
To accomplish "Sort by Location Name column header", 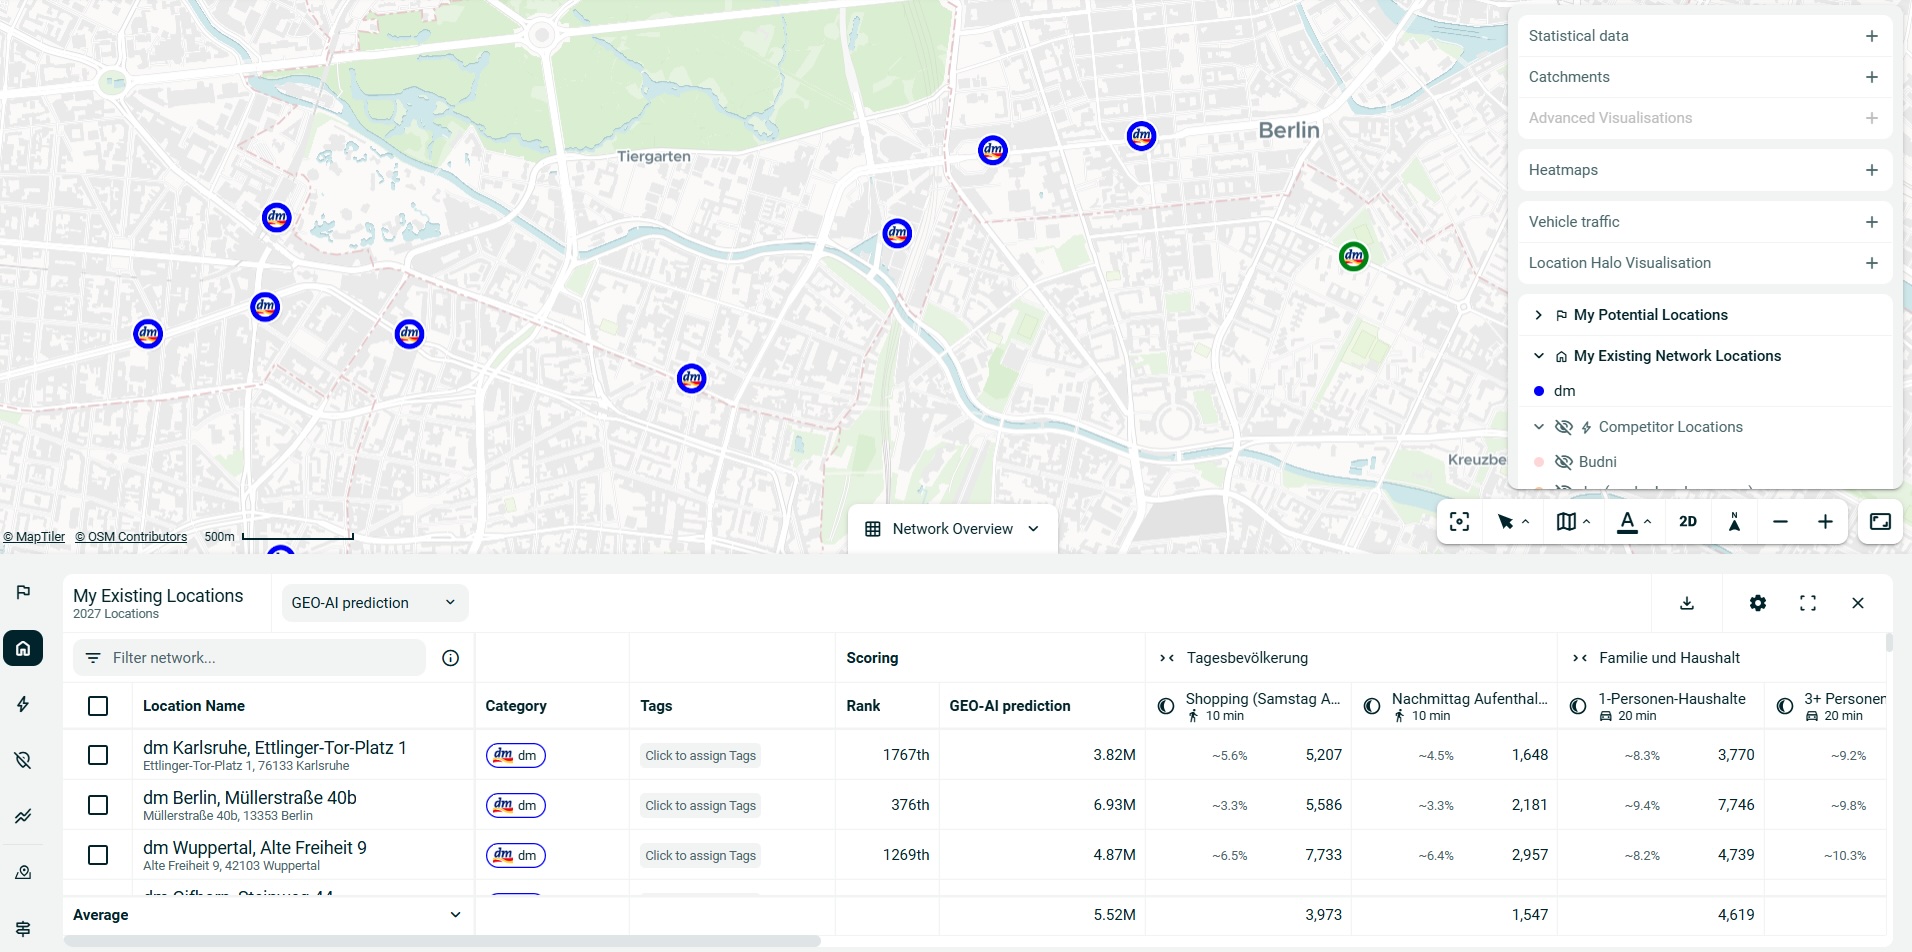I will [x=194, y=706].
